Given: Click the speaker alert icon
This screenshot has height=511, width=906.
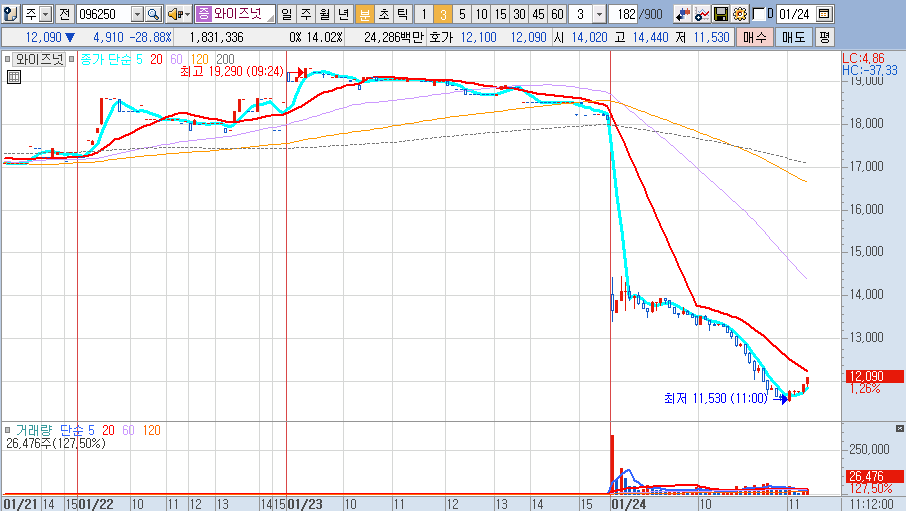Looking at the screenshot, I should (x=175, y=14).
